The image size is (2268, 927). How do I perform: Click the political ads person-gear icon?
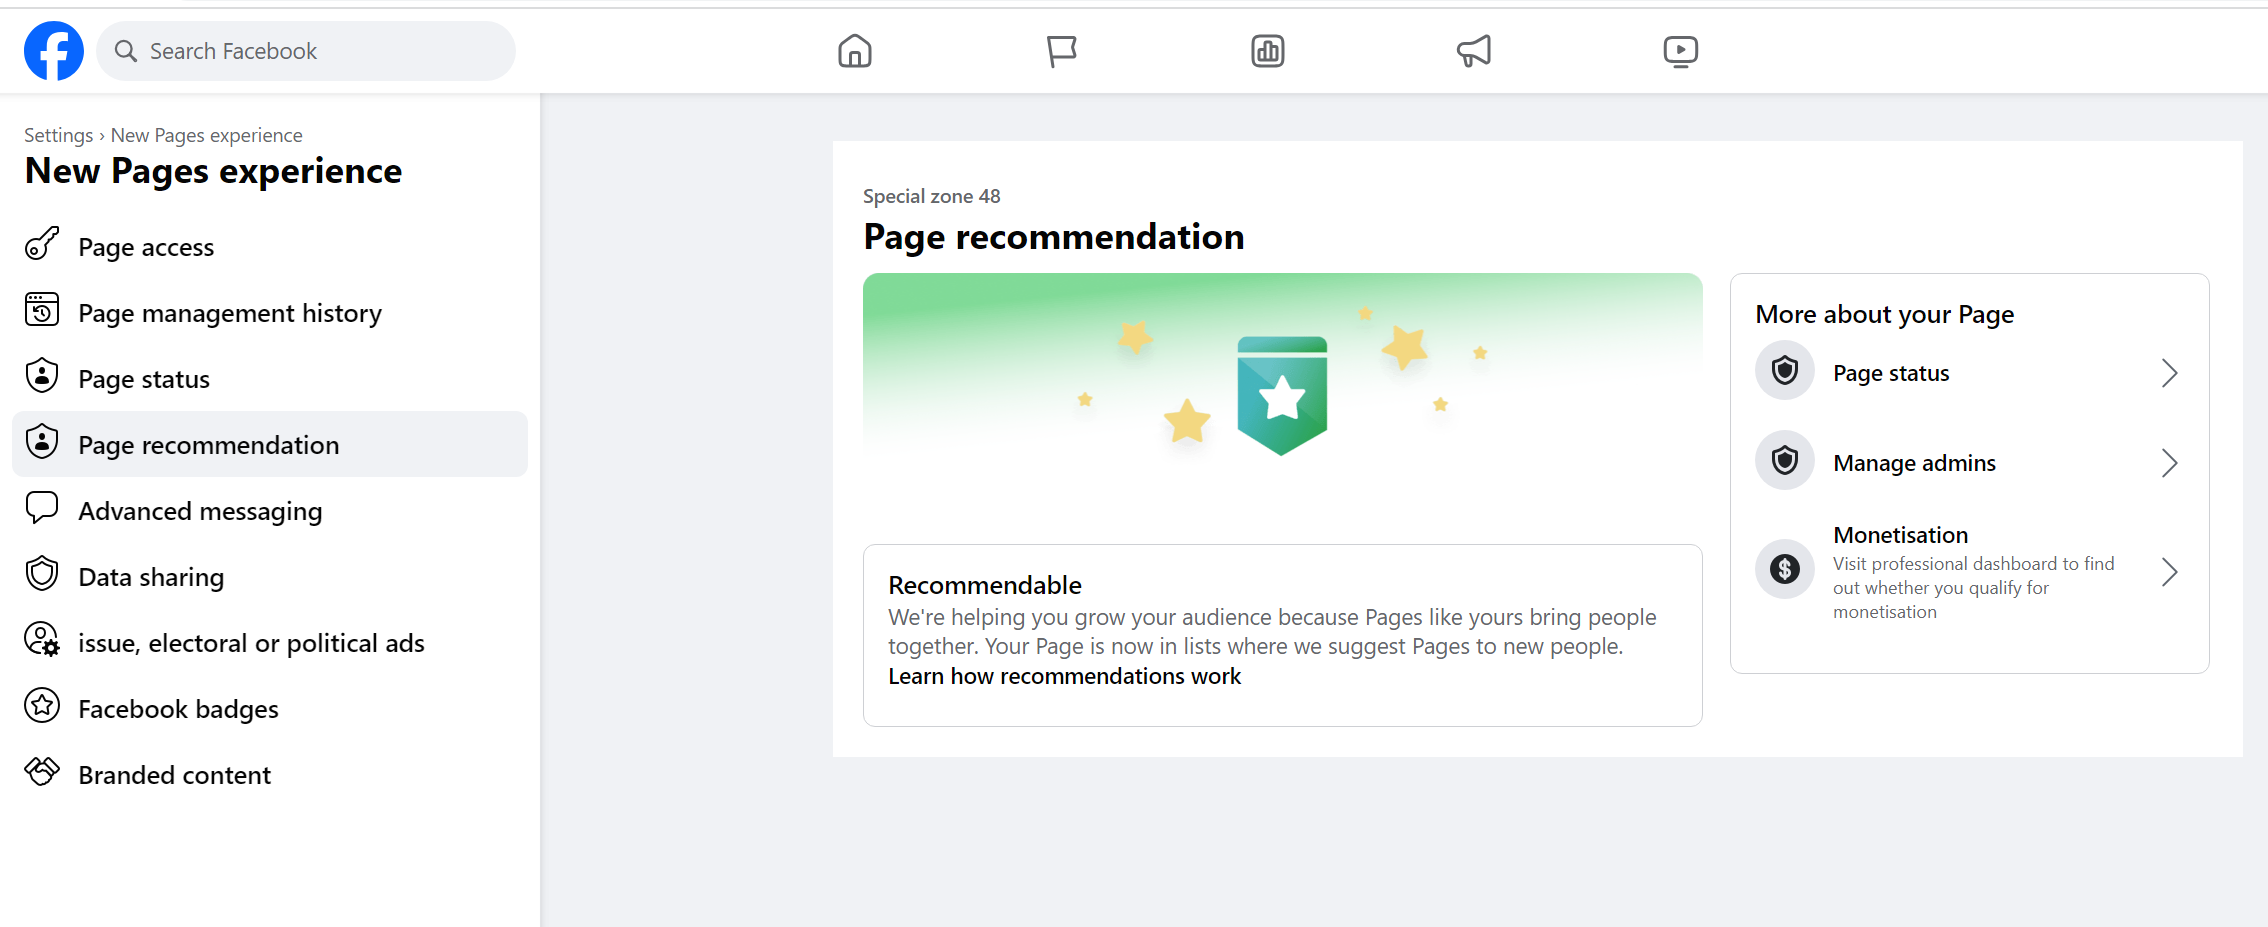(42, 641)
